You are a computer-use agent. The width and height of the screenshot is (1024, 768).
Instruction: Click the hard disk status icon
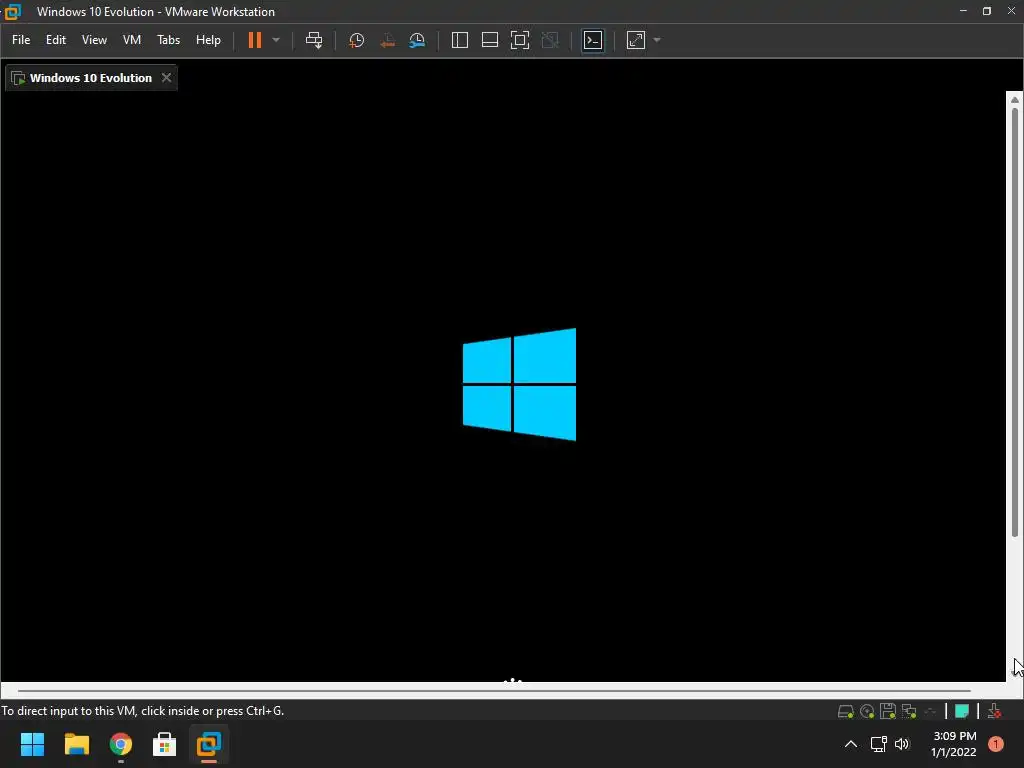[846, 711]
